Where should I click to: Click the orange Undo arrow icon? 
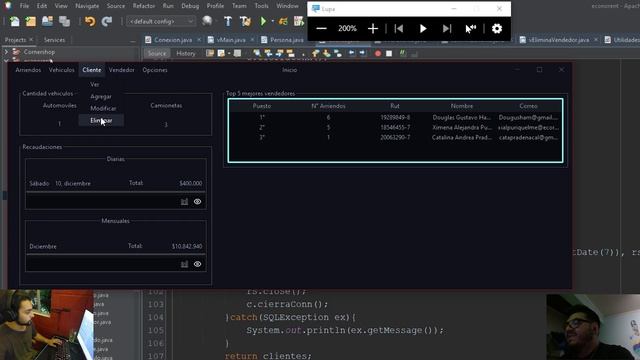[90, 21]
